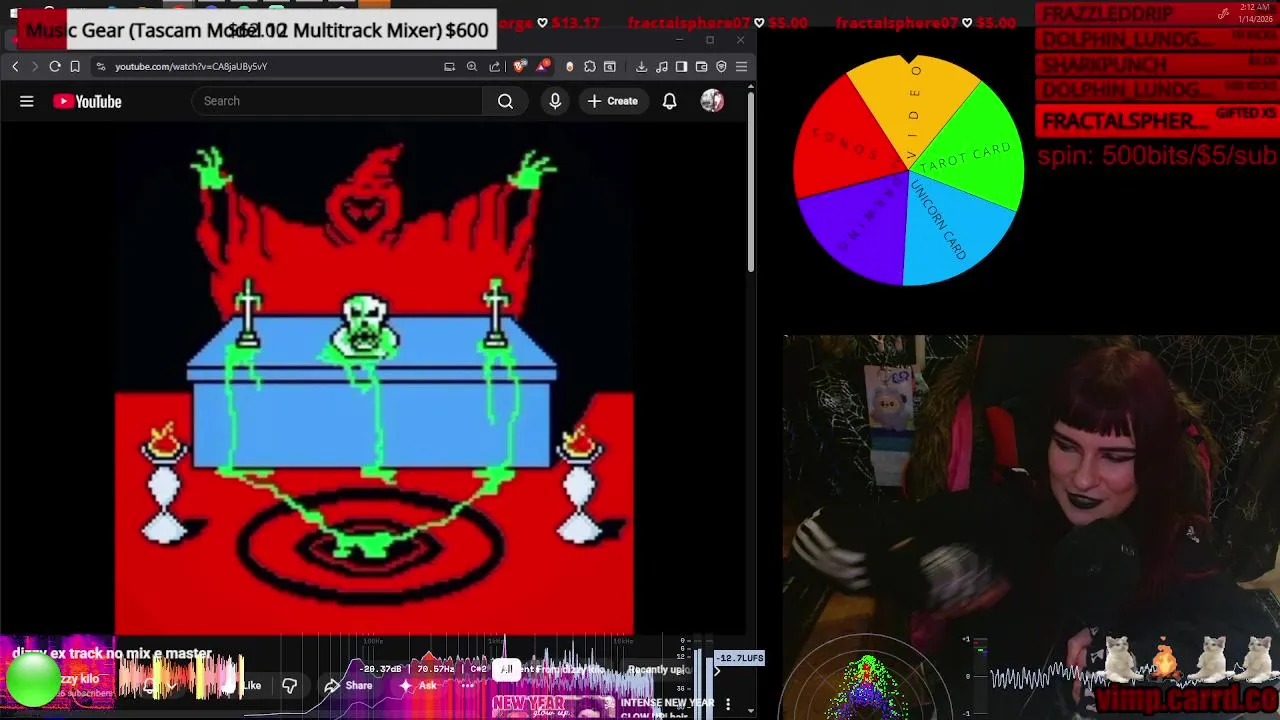Click the Ask button below the video

419,685
